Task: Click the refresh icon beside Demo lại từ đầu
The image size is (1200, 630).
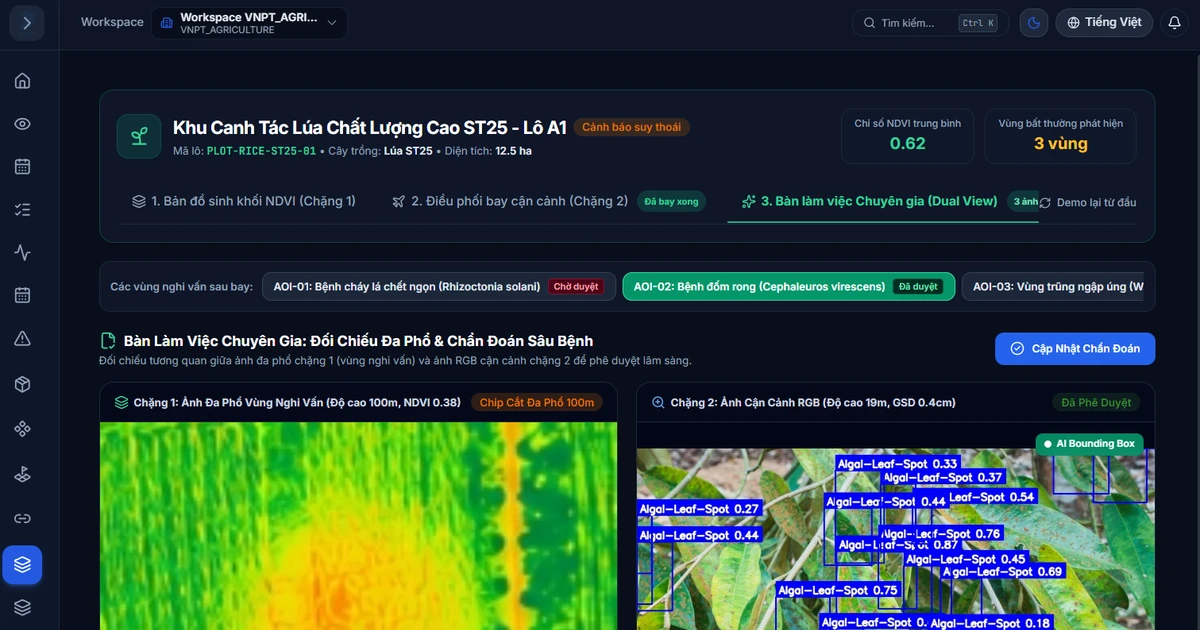Action: pyautogui.click(x=1045, y=202)
